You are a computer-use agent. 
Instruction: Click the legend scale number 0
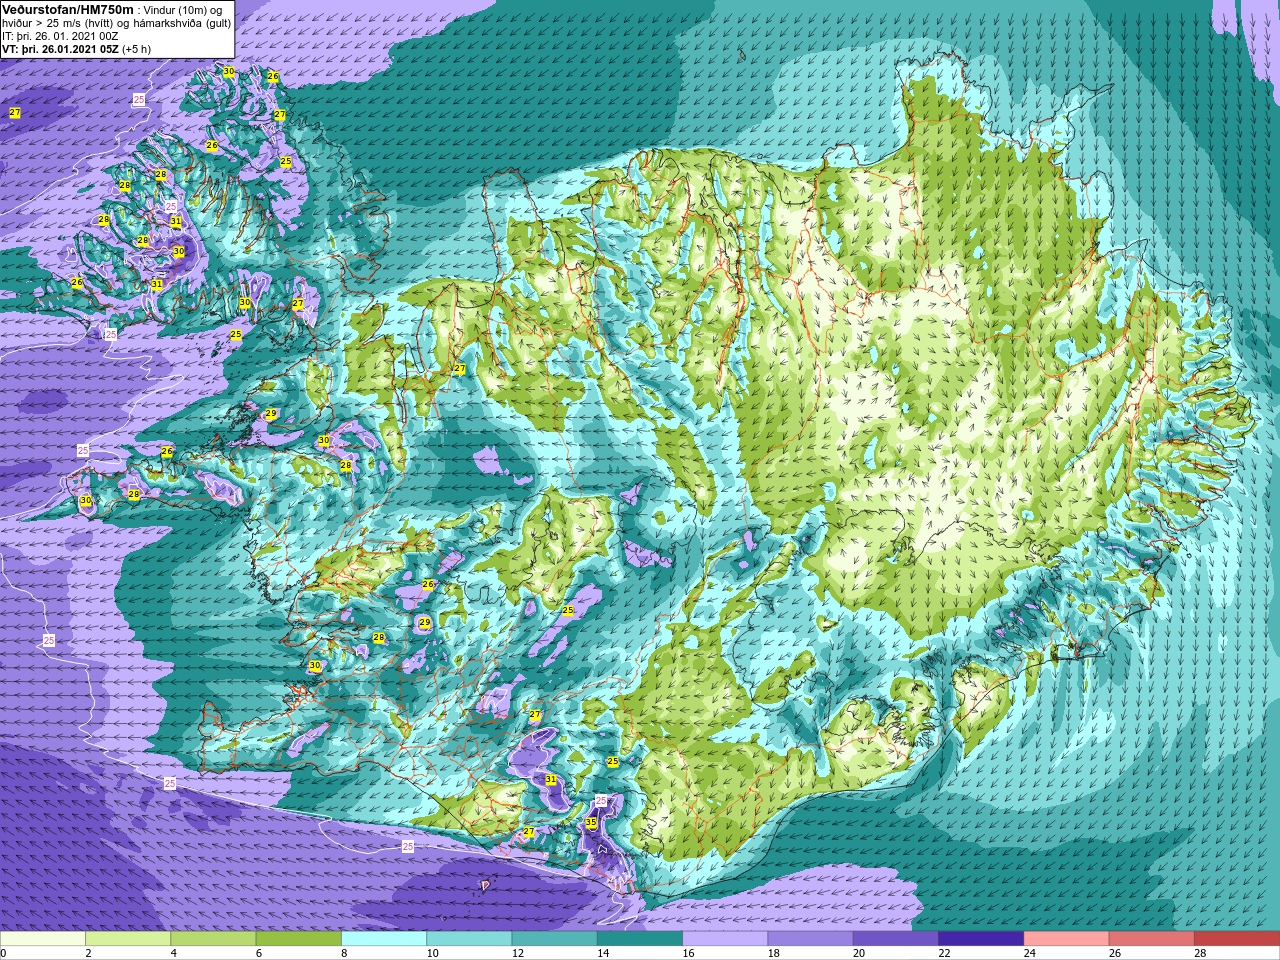coord(3,953)
